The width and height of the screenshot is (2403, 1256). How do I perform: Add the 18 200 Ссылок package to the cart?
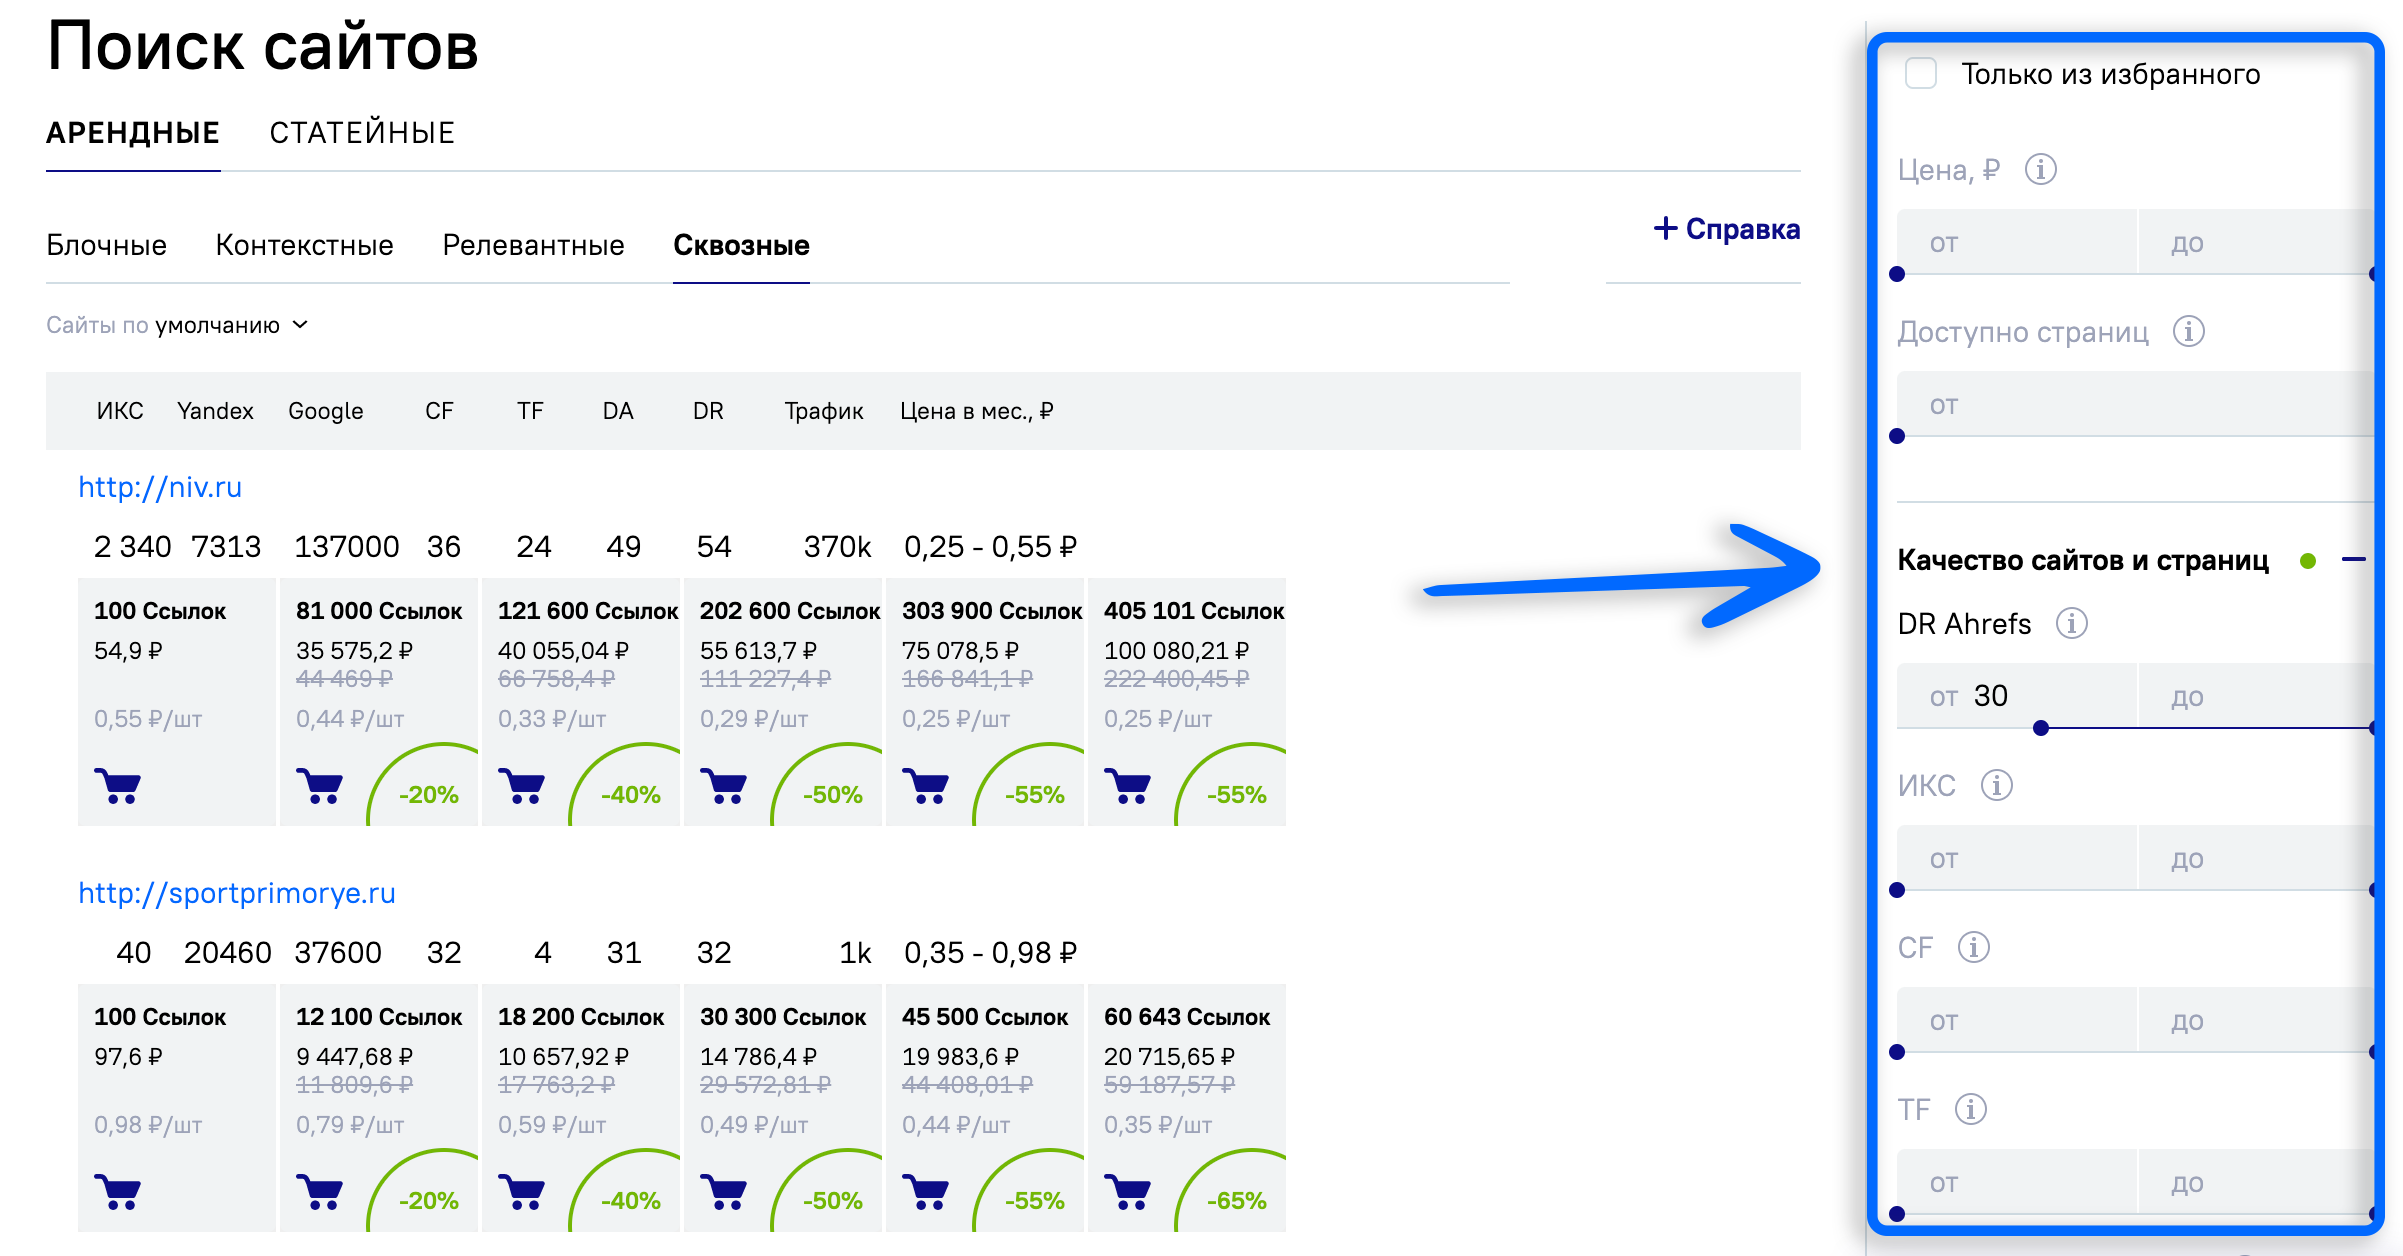click(x=521, y=1192)
